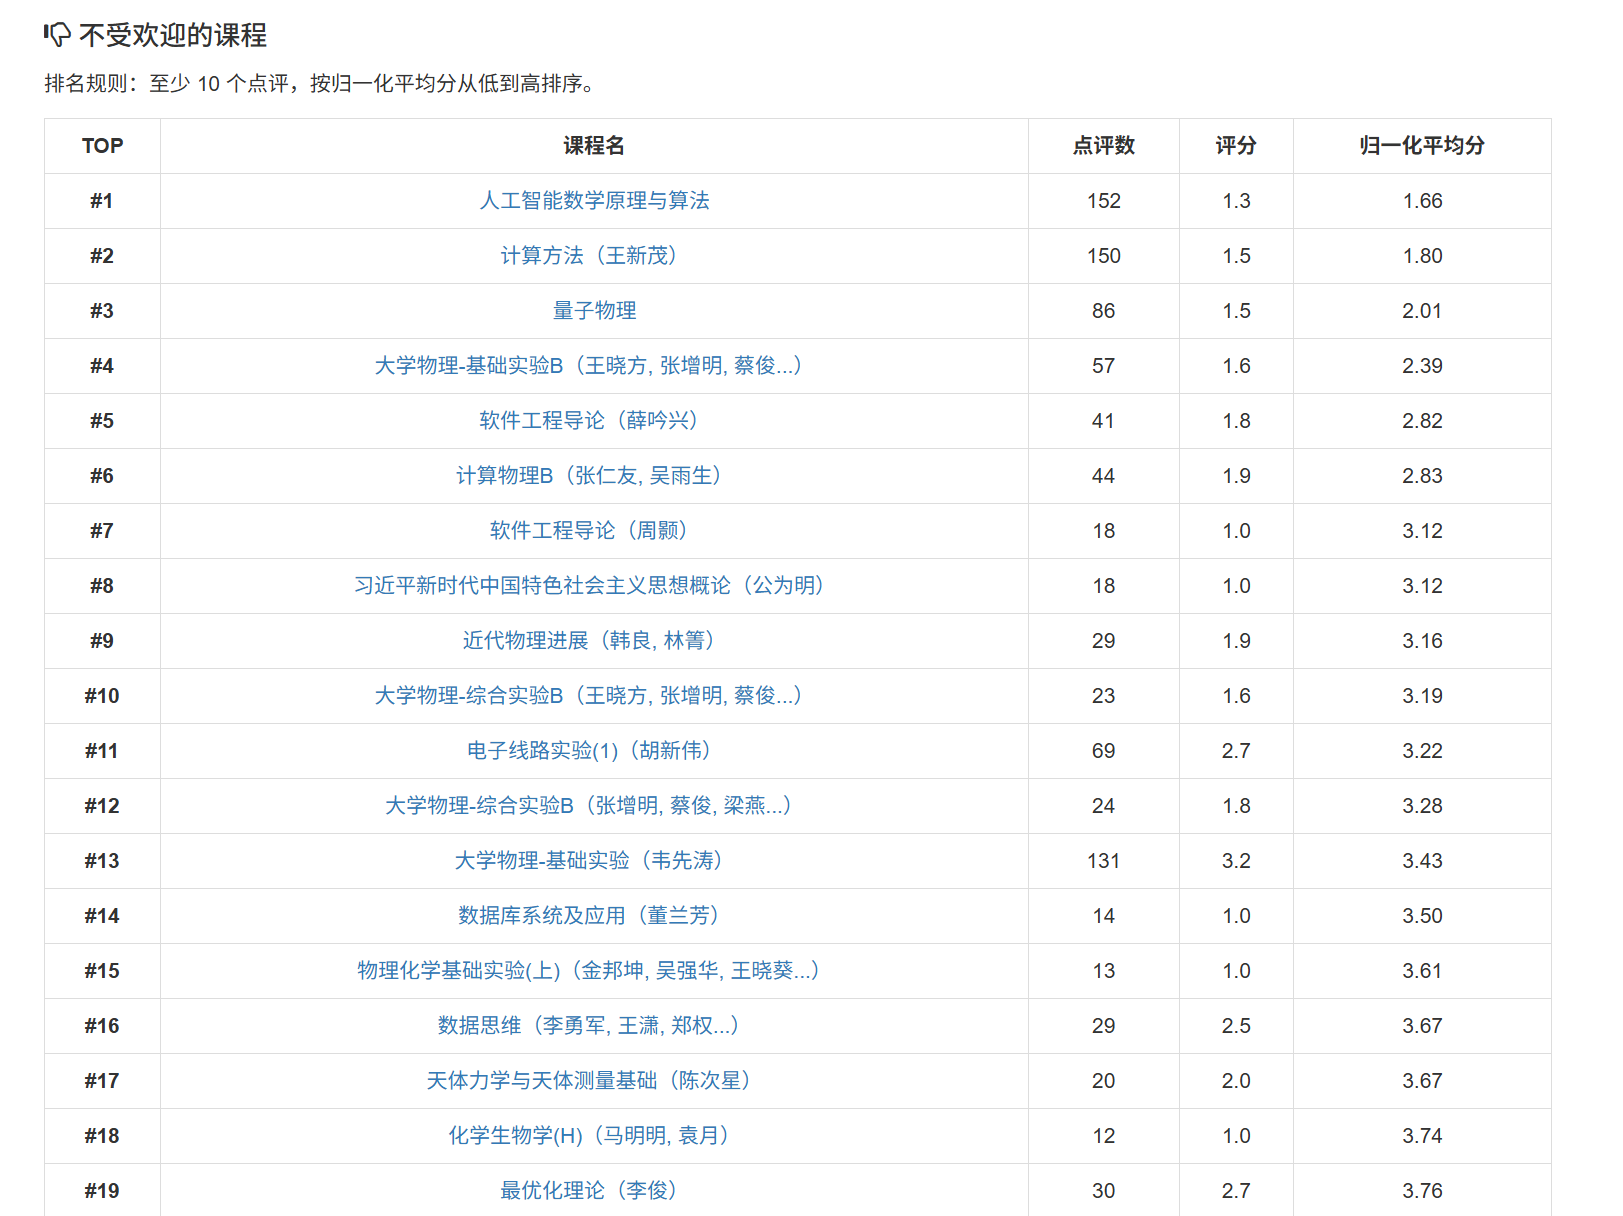Click the thumbs-down icon beside 不受欢迎的课程
1623x1216 pixels.
click(x=57, y=35)
